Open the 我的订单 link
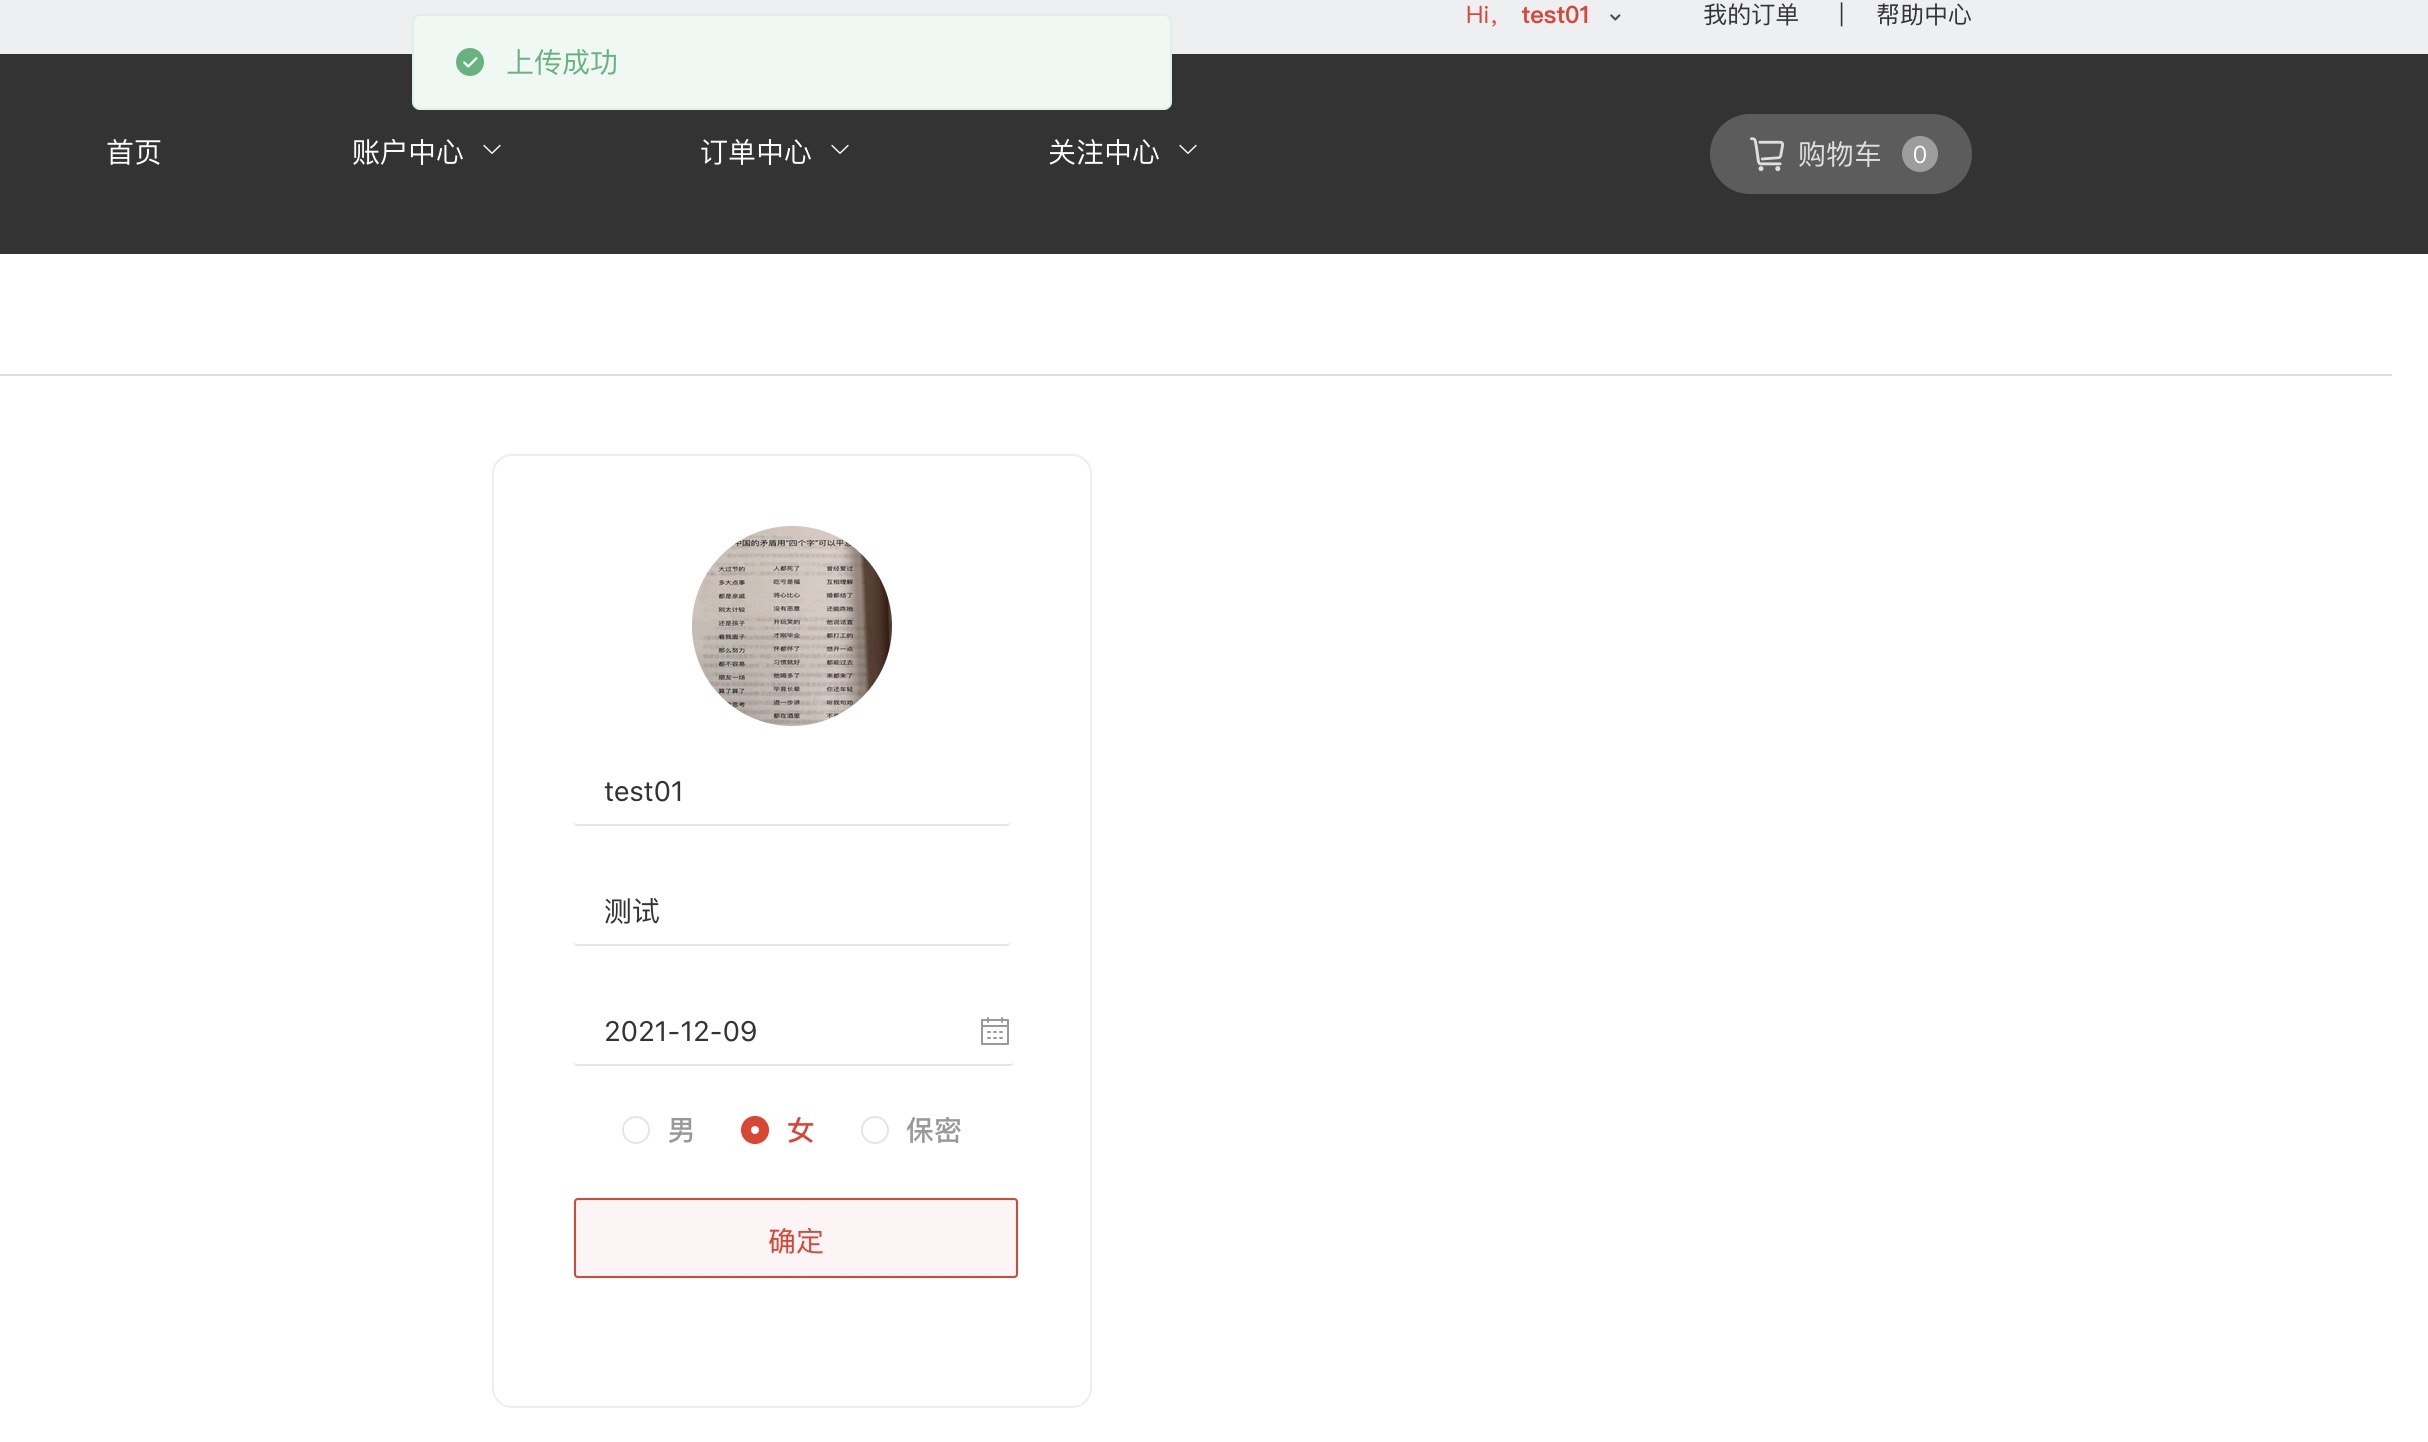The image size is (2428, 1442). [x=1750, y=15]
